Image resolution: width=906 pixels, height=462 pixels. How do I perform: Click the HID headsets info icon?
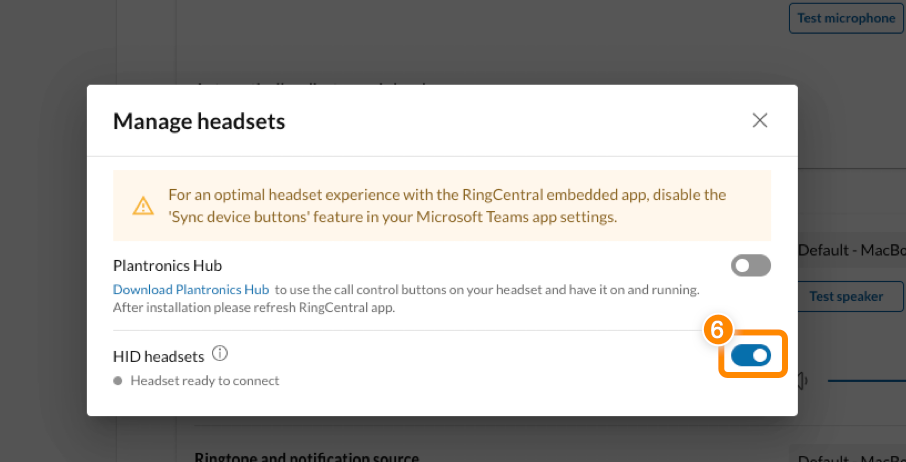[x=220, y=353]
